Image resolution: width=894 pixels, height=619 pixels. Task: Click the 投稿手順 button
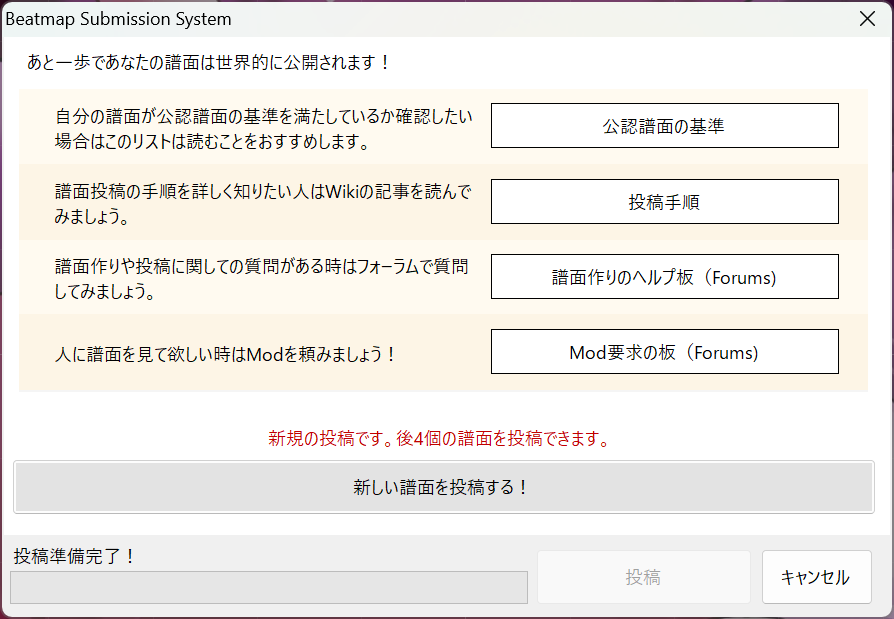664,202
